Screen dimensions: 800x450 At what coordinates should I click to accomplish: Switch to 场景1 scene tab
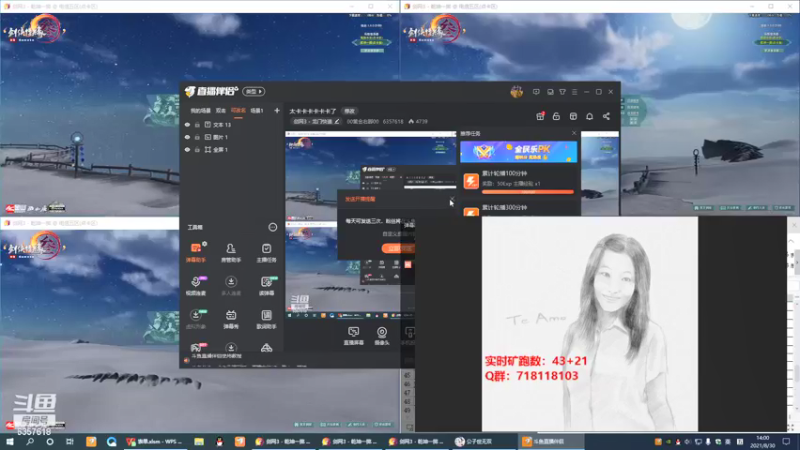pyautogui.click(x=257, y=110)
